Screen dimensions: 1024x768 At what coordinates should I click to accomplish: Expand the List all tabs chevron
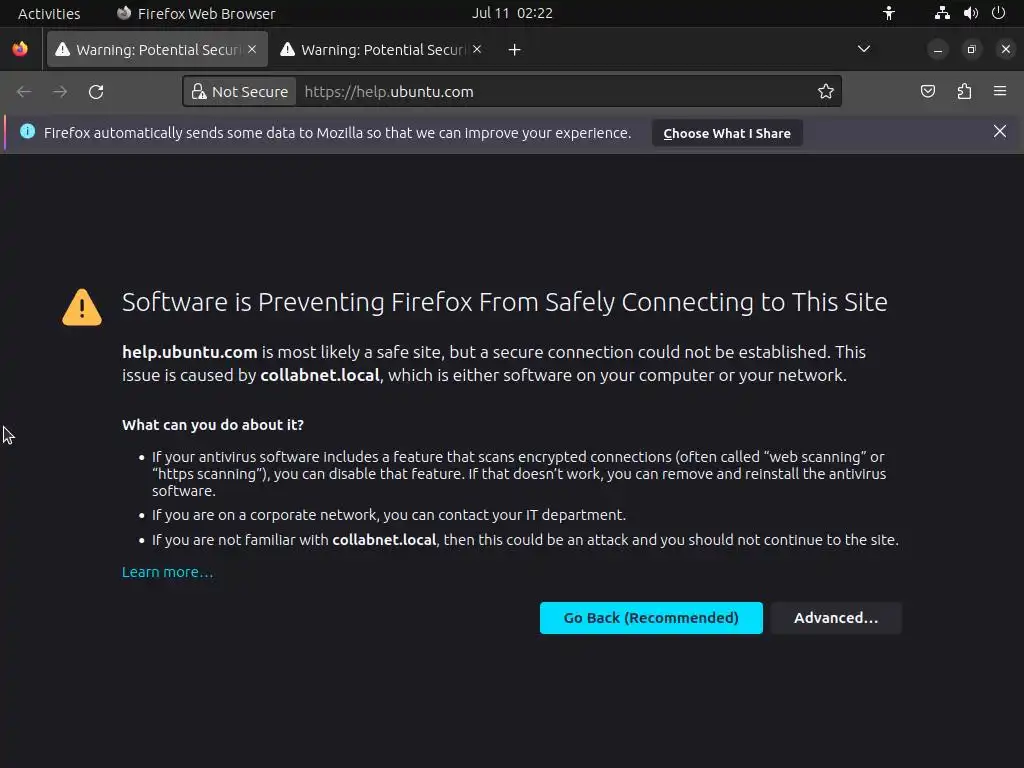tap(863, 49)
